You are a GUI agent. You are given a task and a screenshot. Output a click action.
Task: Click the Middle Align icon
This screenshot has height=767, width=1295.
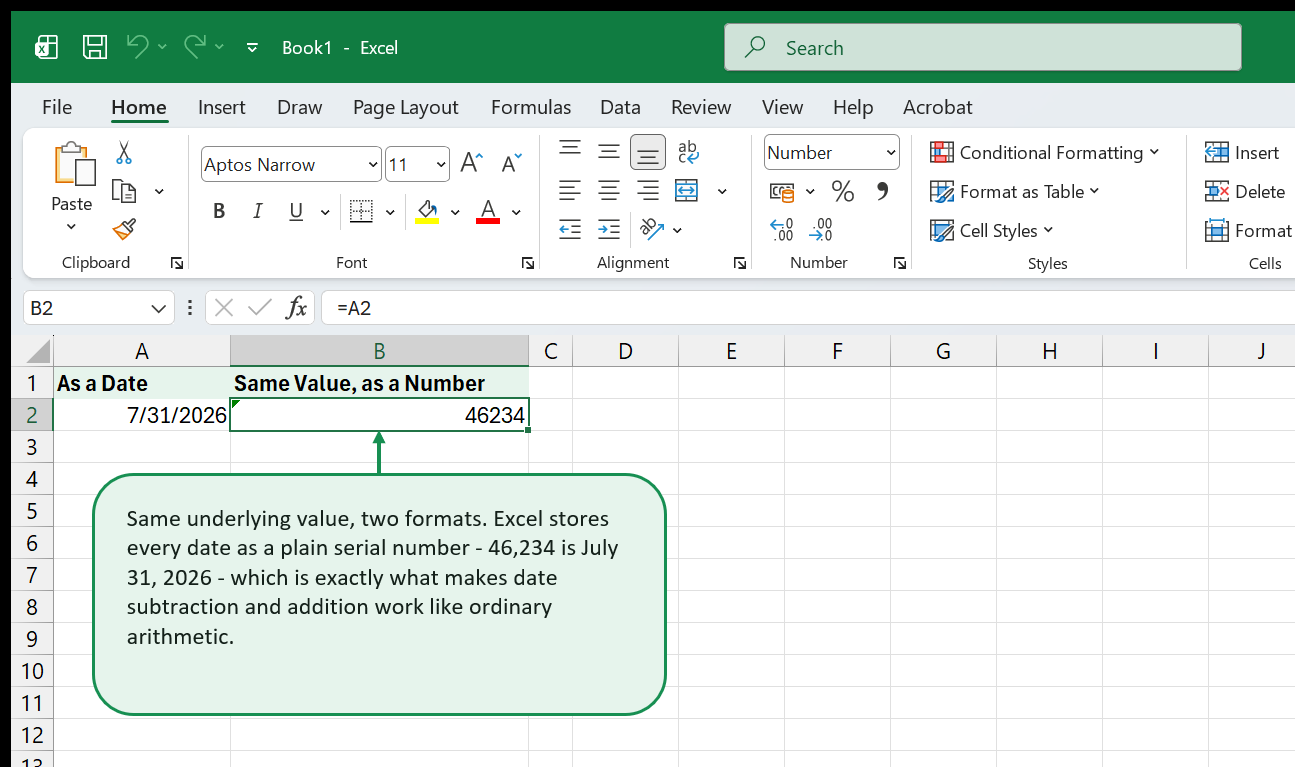click(x=609, y=152)
